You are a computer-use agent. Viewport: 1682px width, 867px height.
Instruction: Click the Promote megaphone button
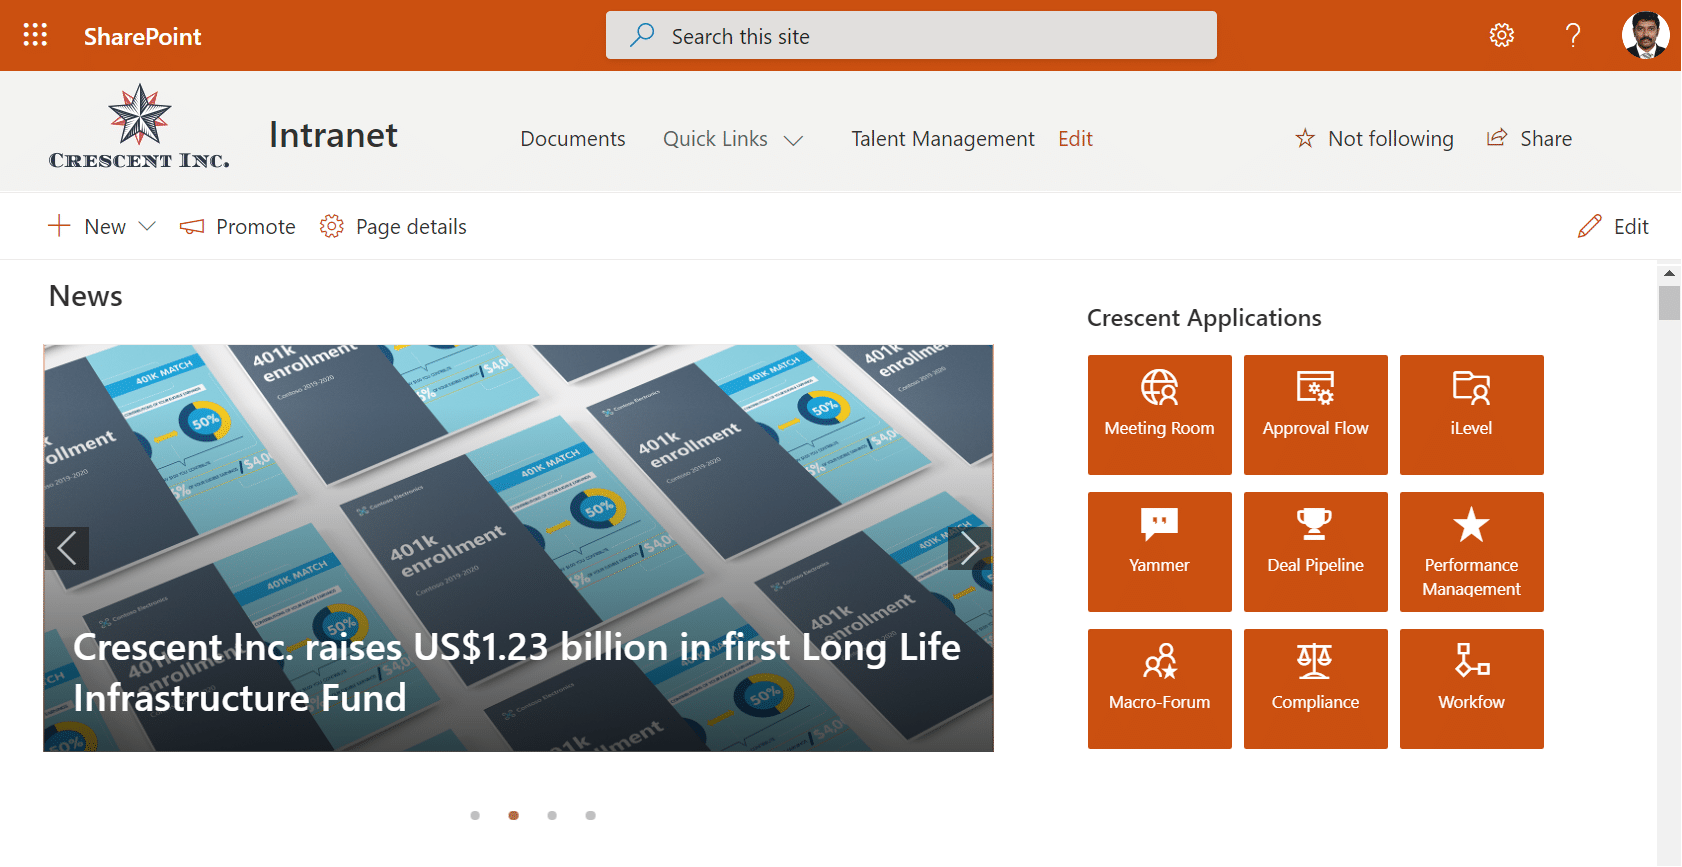tap(238, 227)
